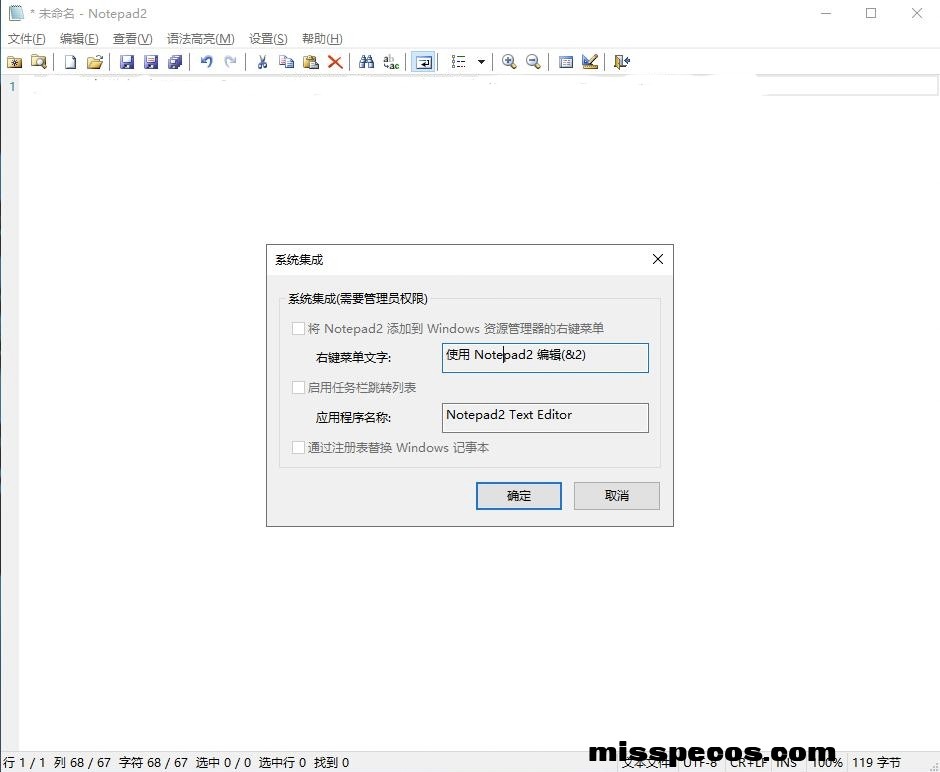Check the 启用任务栏跳转列表 checkbox
The height and width of the screenshot is (772, 940).
298,388
